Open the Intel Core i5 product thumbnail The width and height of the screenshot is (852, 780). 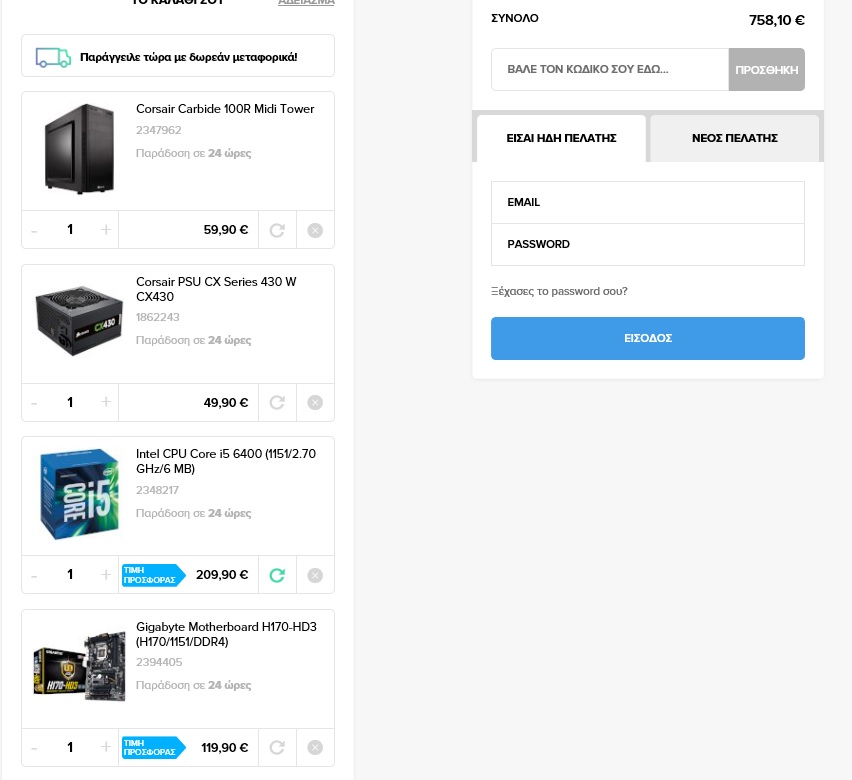coord(79,494)
